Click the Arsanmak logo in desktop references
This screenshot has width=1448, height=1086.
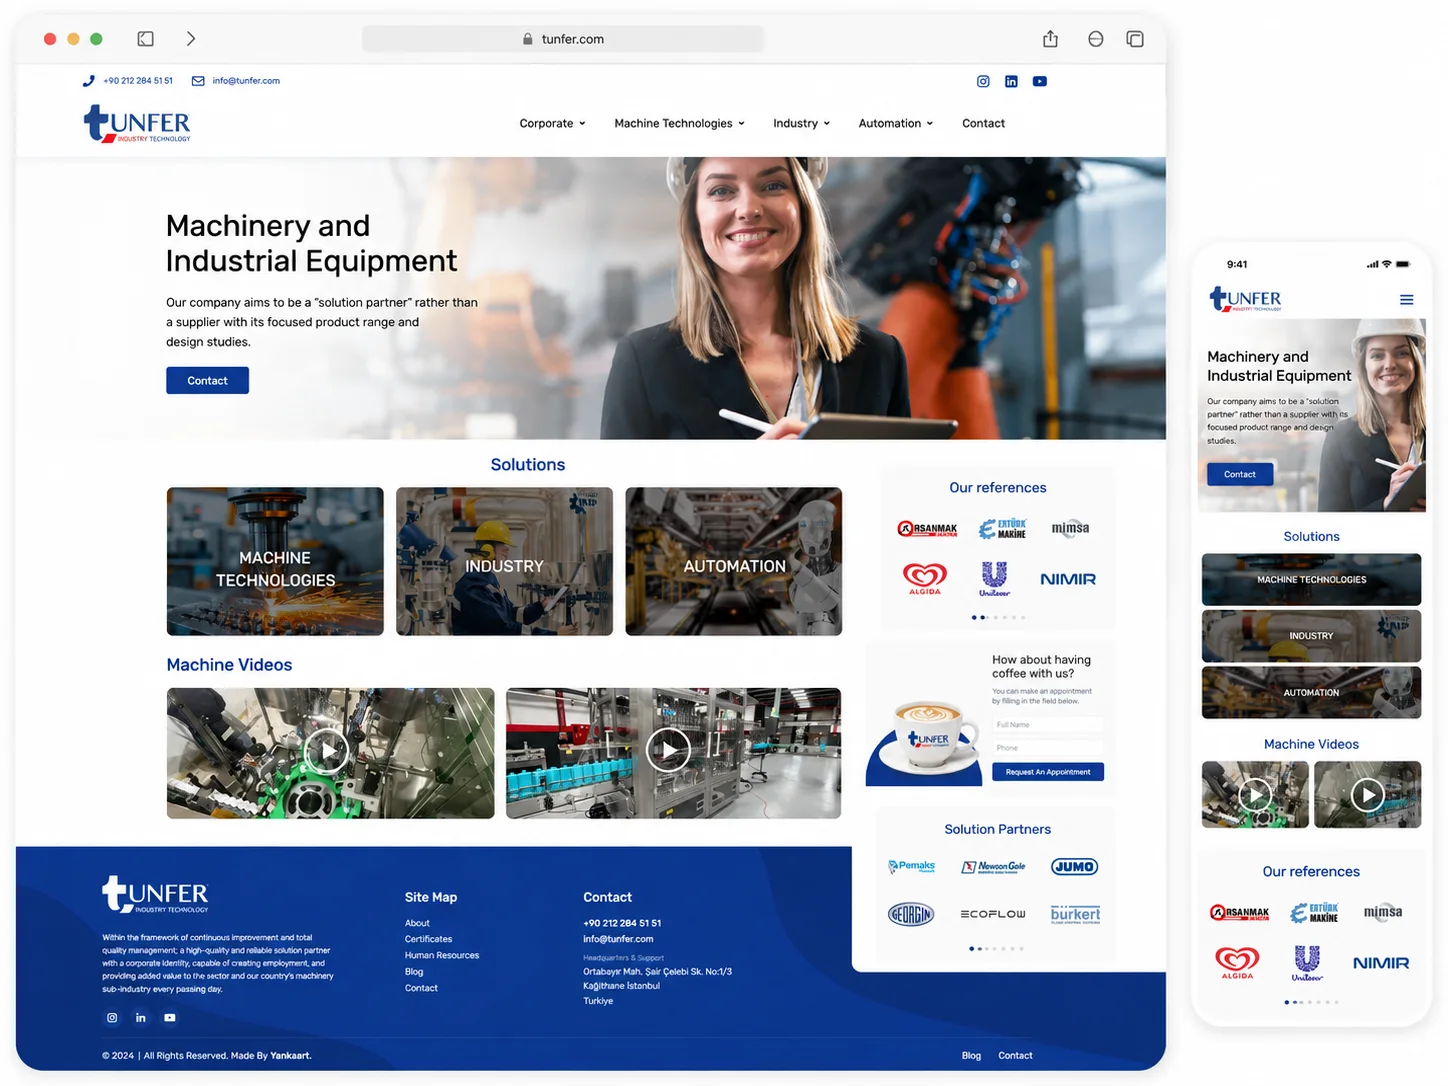pyautogui.click(x=927, y=529)
